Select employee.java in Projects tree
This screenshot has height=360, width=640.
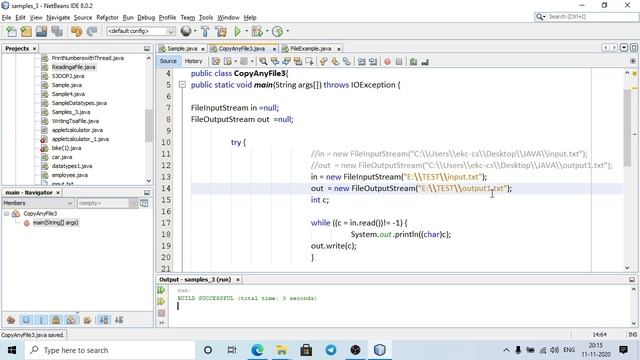70,175
